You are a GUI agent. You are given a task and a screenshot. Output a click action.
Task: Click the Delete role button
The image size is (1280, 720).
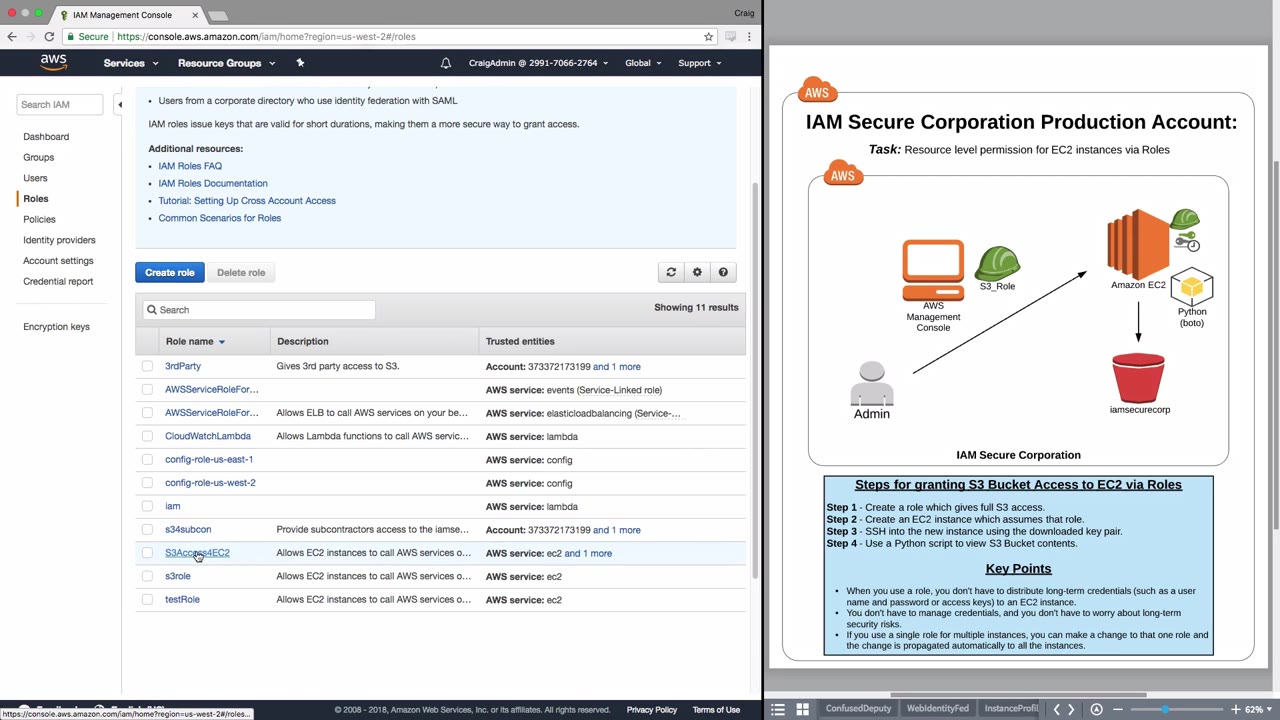[x=241, y=272]
